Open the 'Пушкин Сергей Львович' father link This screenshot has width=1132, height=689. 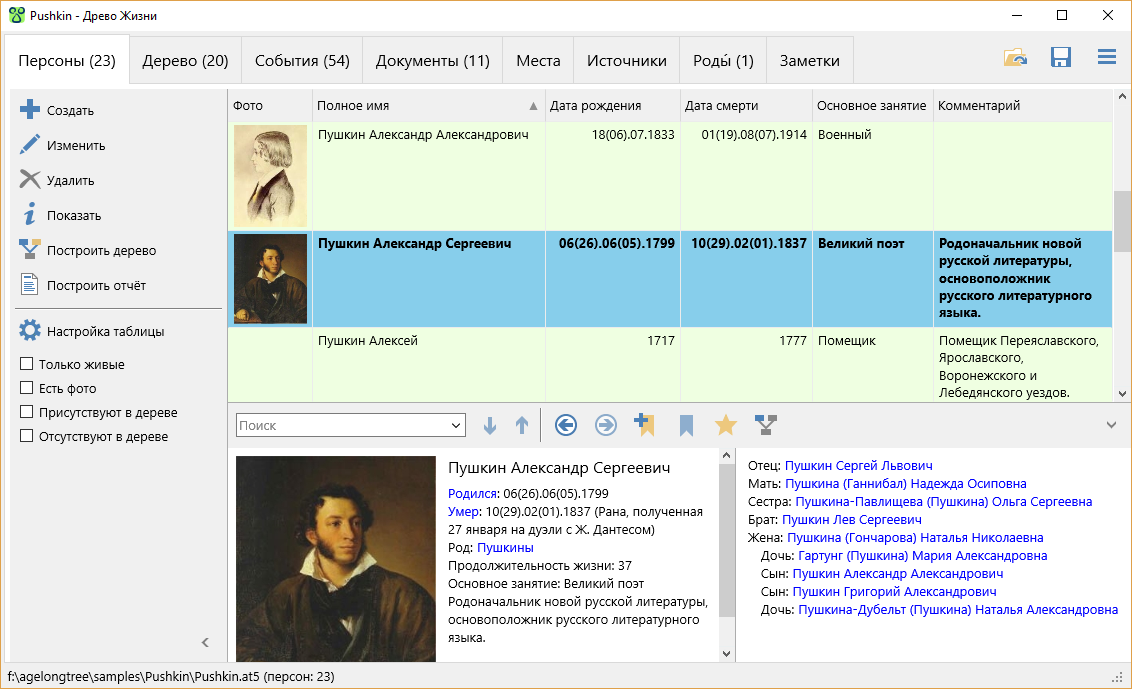(x=858, y=466)
